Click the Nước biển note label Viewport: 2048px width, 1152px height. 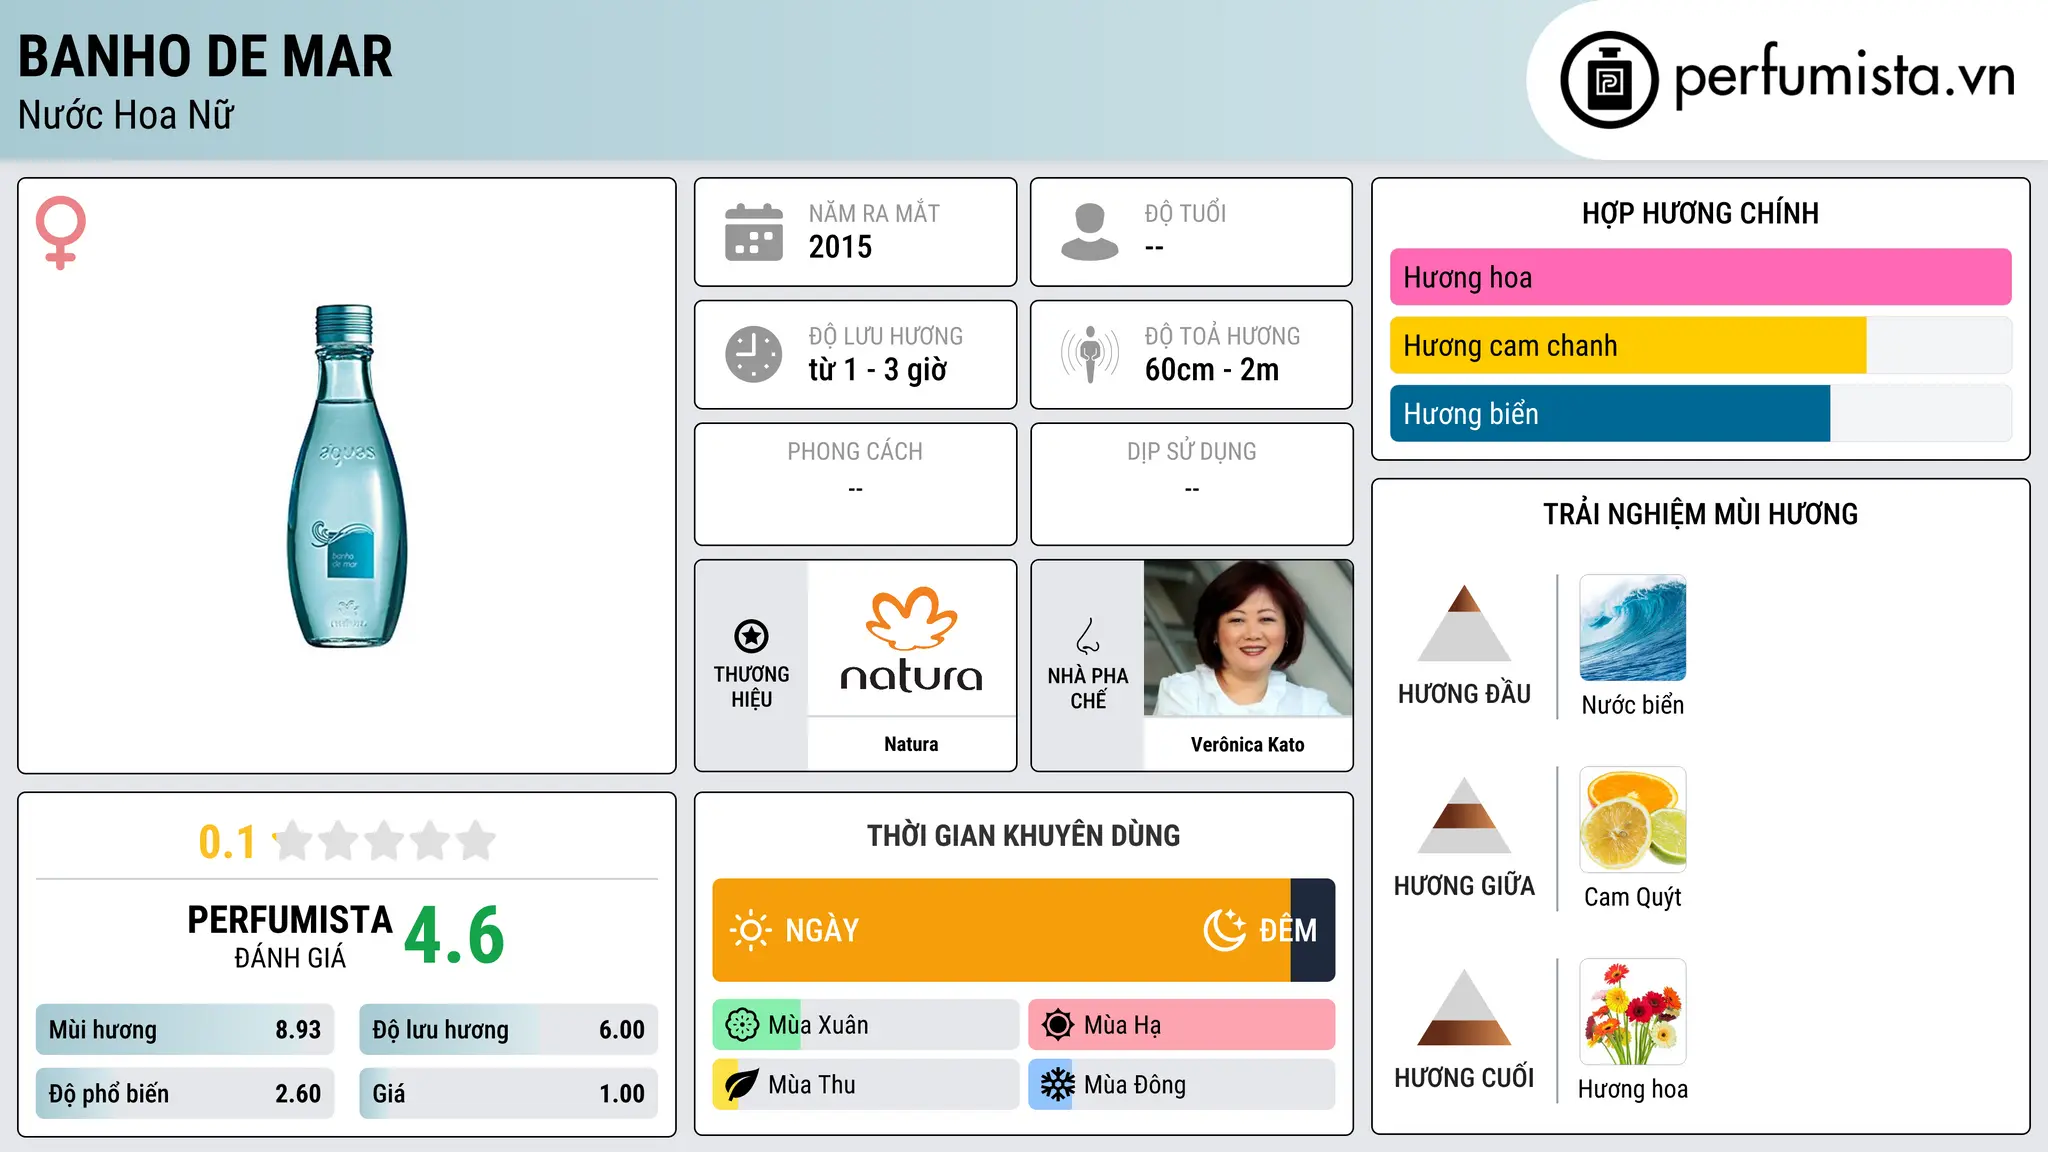pos(1632,705)
